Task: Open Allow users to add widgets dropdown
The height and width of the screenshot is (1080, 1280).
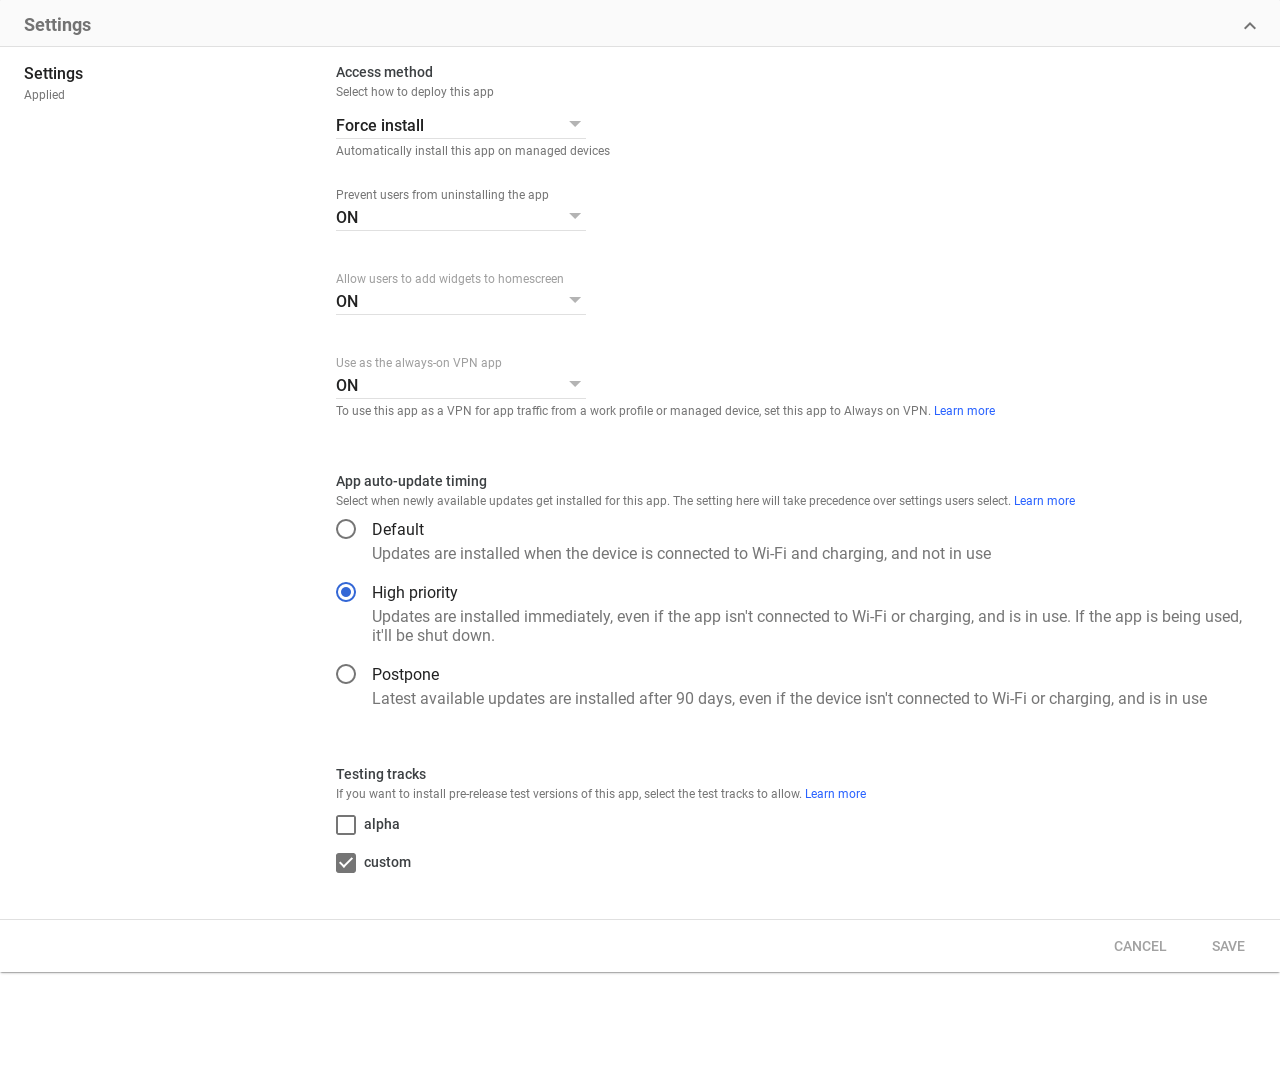Action: pos(460,301)
